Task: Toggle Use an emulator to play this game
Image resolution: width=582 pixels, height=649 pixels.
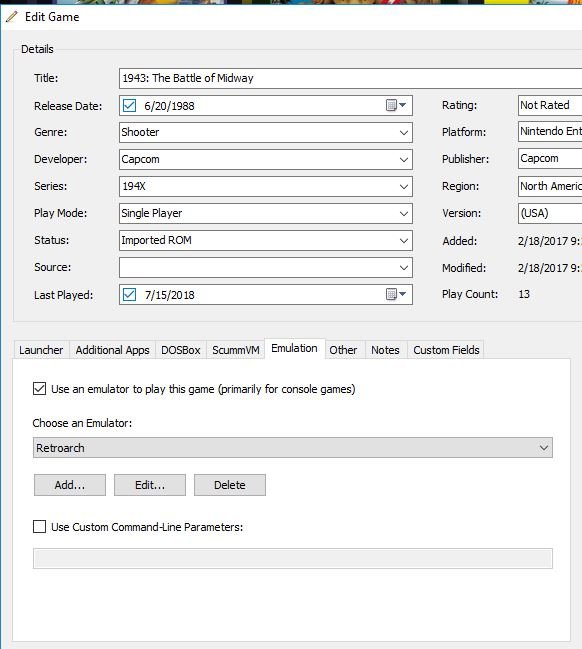Action: point(39,389)
